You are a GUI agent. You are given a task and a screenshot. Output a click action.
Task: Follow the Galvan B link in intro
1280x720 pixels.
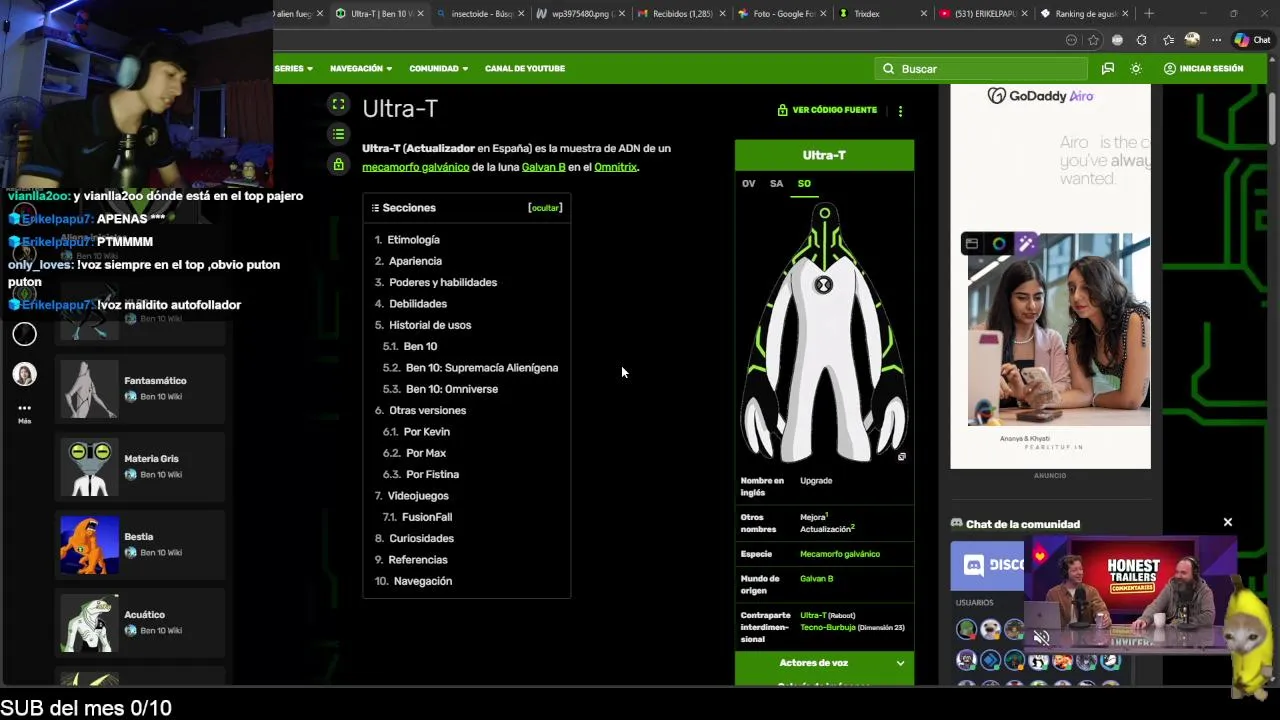[x=543, y=167]
